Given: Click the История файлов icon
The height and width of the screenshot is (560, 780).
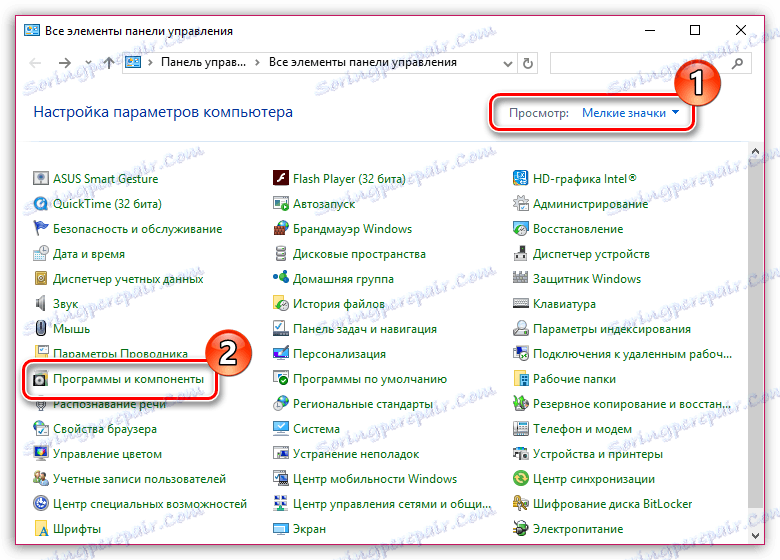Looking at the screenshot, I should 281,303.
